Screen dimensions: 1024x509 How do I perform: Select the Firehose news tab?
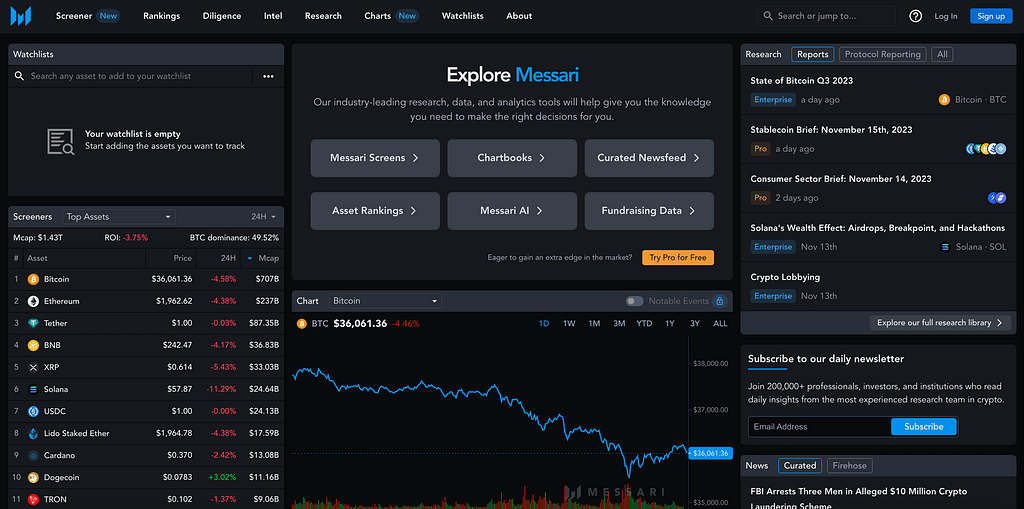click(850, 466)
